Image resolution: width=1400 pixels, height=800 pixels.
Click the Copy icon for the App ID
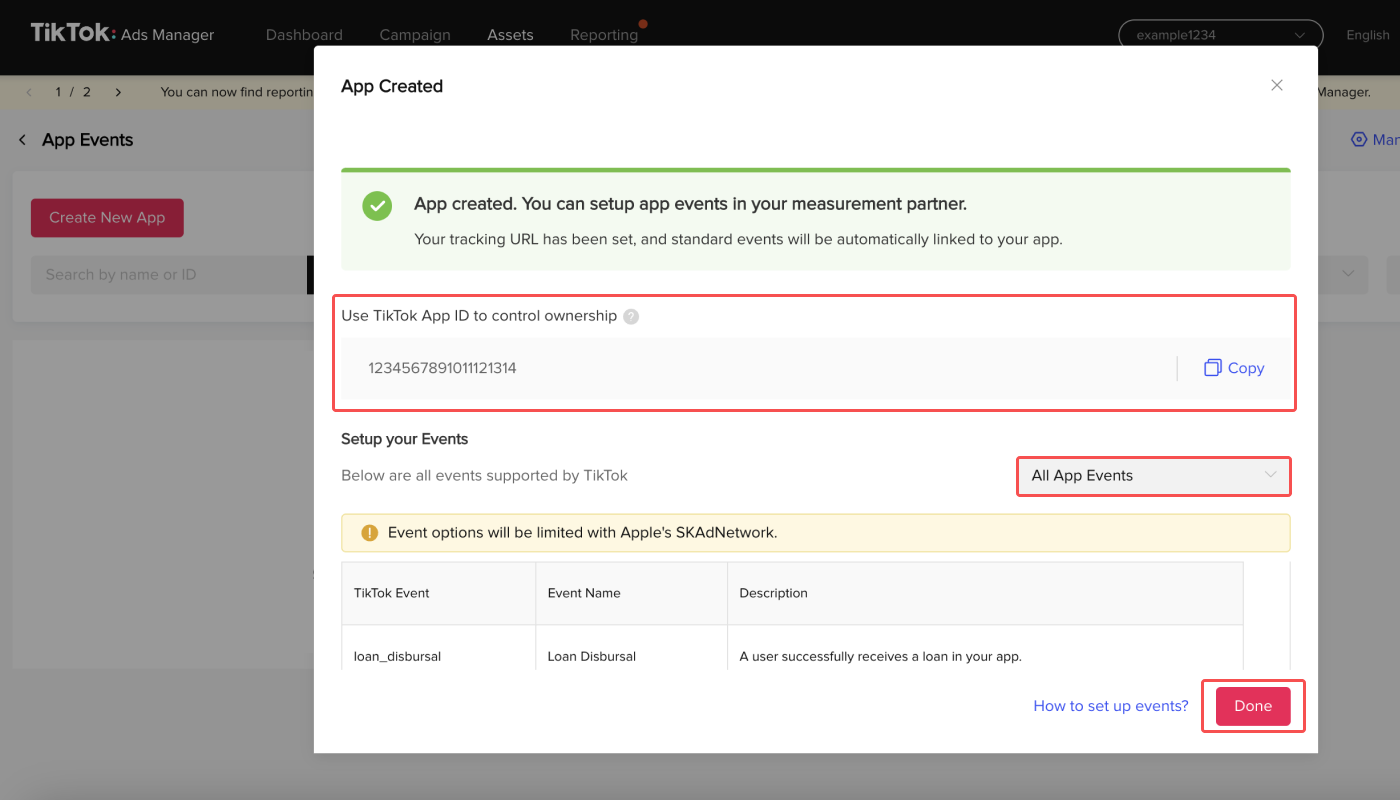(x=1213, y=368)
